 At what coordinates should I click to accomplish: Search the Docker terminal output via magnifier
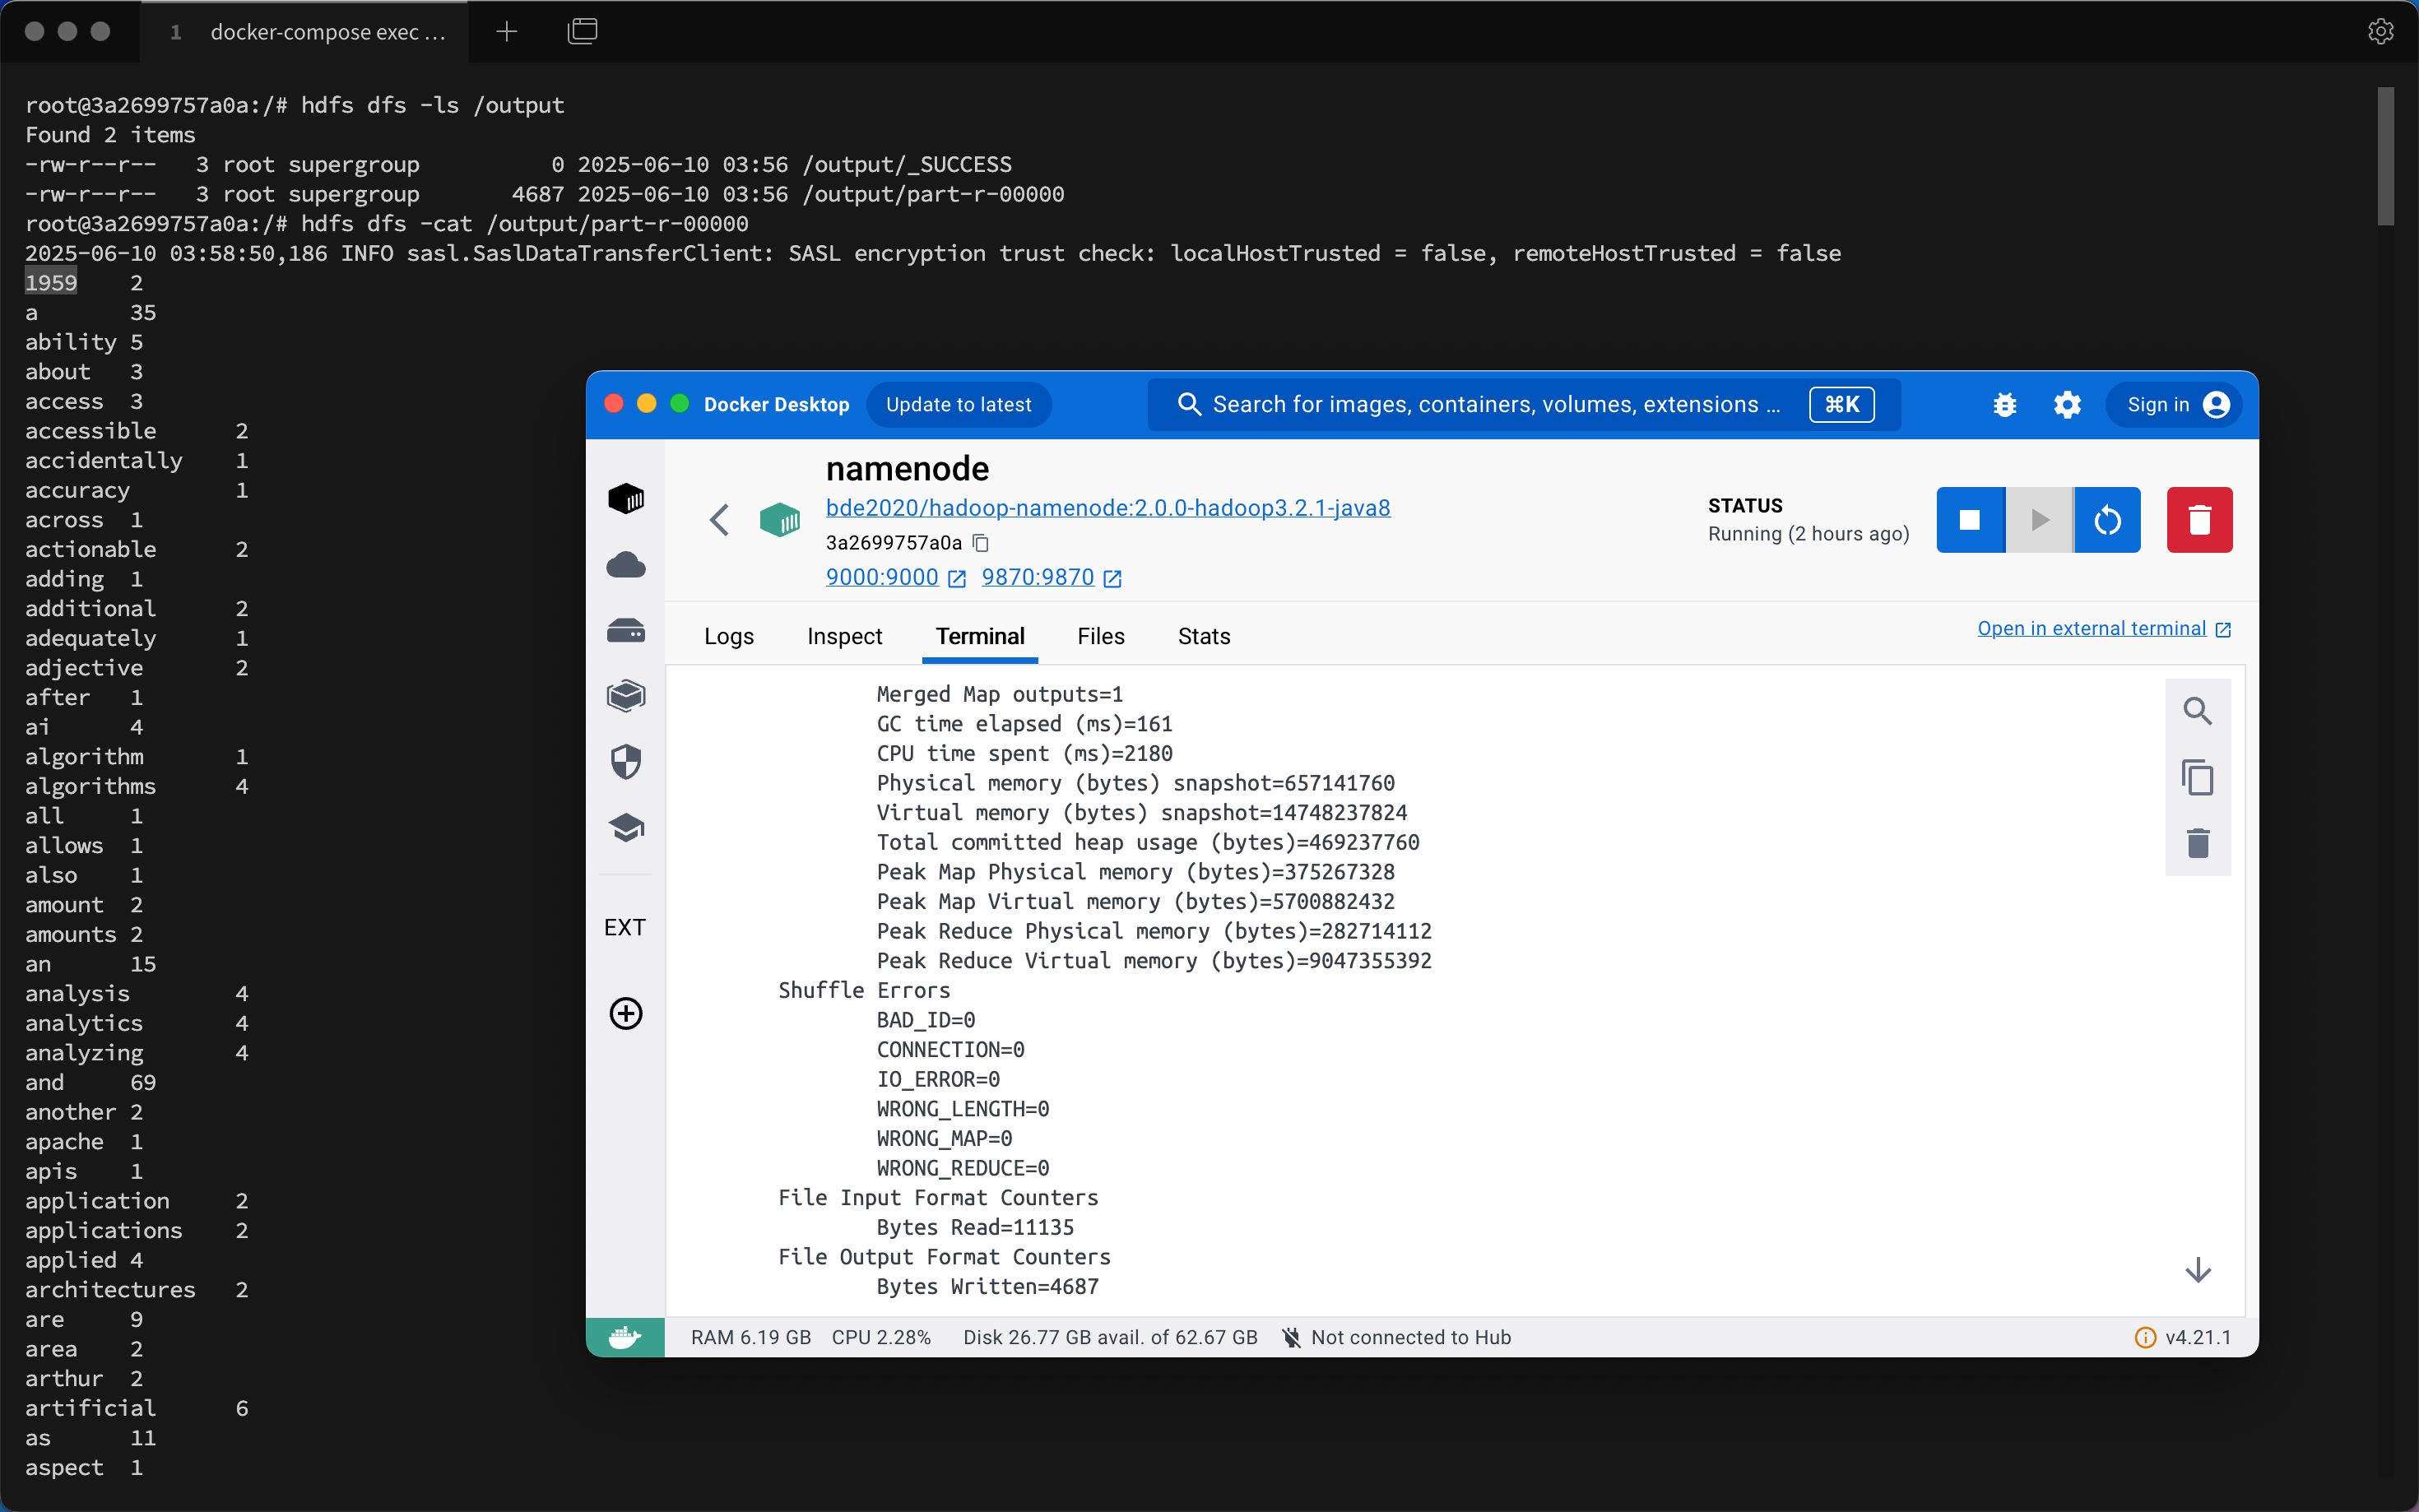coord(2197,711)
